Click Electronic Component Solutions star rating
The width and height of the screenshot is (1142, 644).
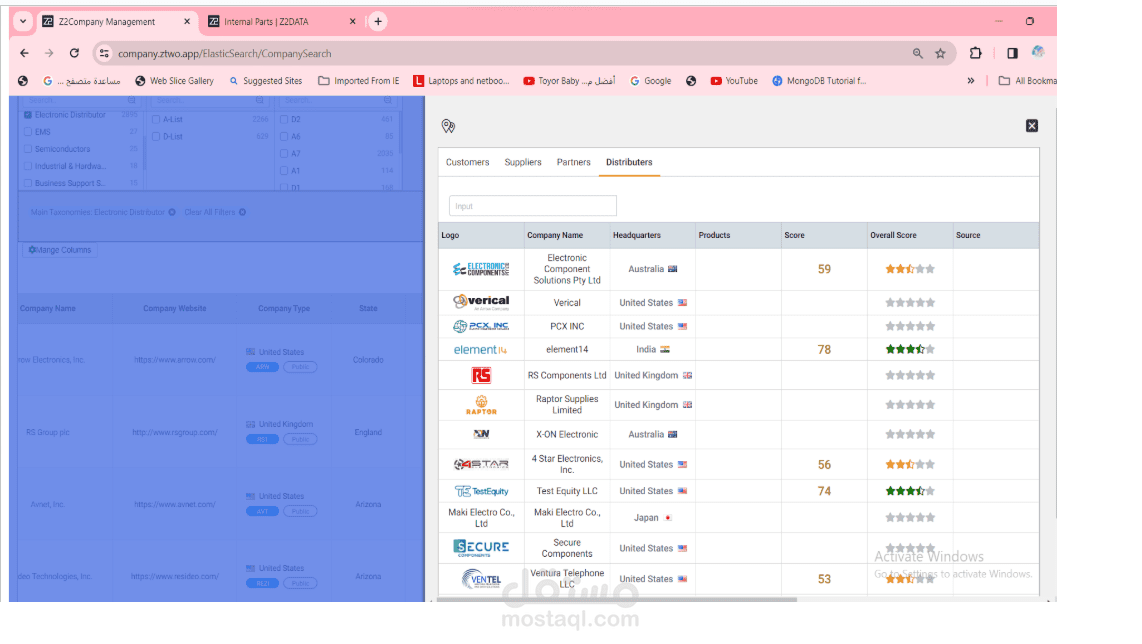click(x=910, y=270)
